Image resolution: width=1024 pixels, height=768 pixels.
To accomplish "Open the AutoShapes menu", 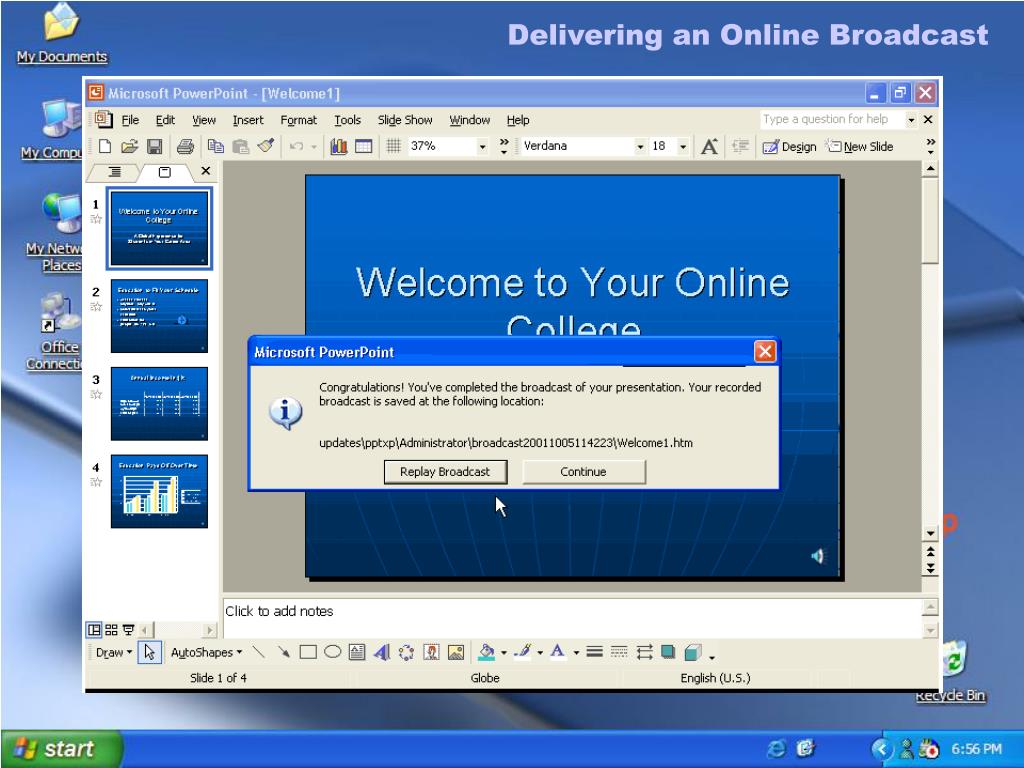I will pyautogui.click(x=206, y=652).
